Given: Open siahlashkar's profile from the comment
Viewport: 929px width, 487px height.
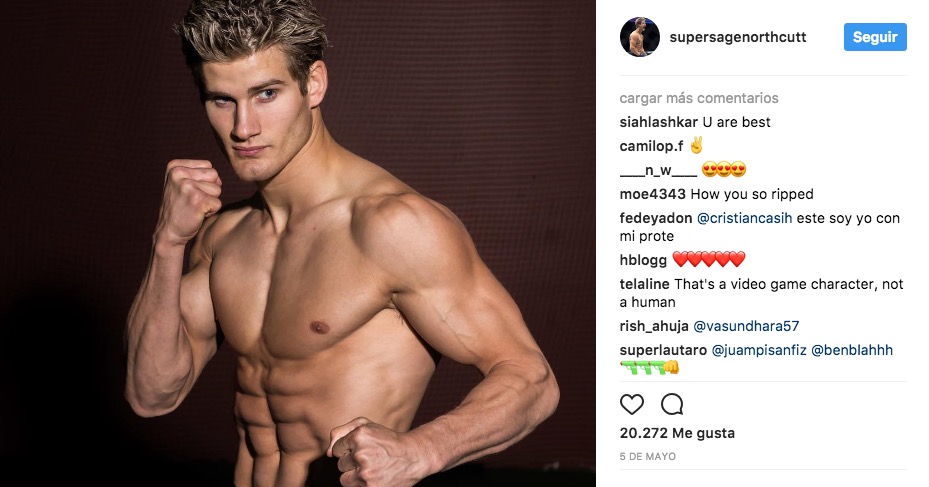Looking at the screenshot, I should (659, 122).
